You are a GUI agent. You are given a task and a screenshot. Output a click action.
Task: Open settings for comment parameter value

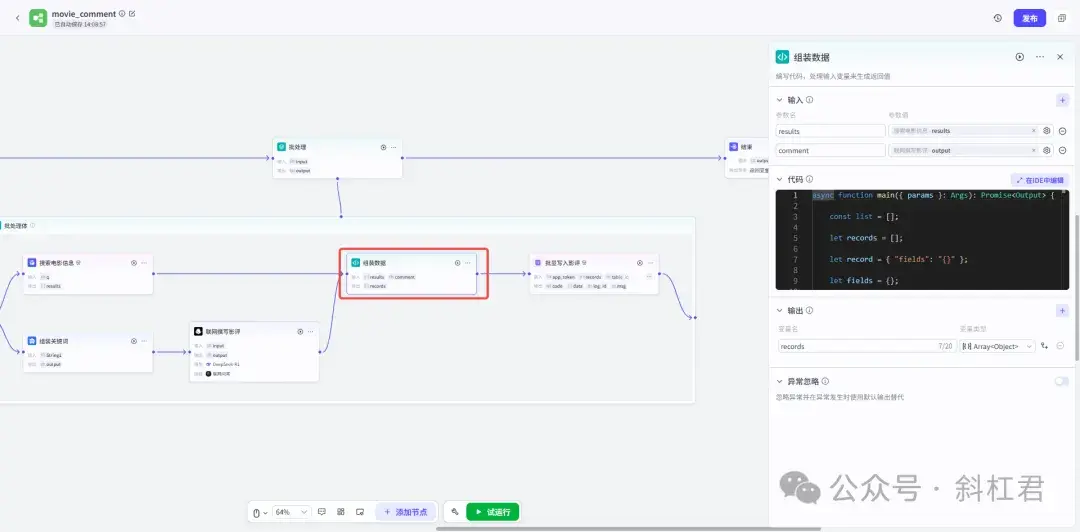coord(1047,150)
